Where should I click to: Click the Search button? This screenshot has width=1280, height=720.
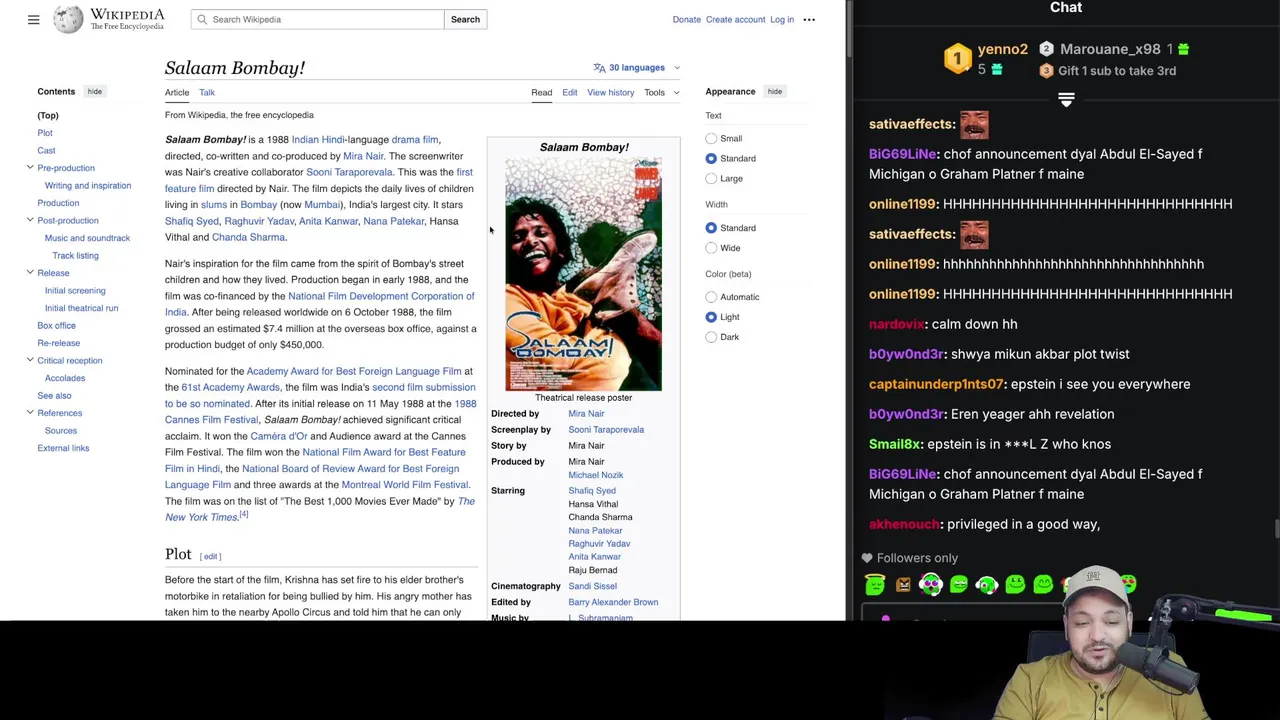465,19
